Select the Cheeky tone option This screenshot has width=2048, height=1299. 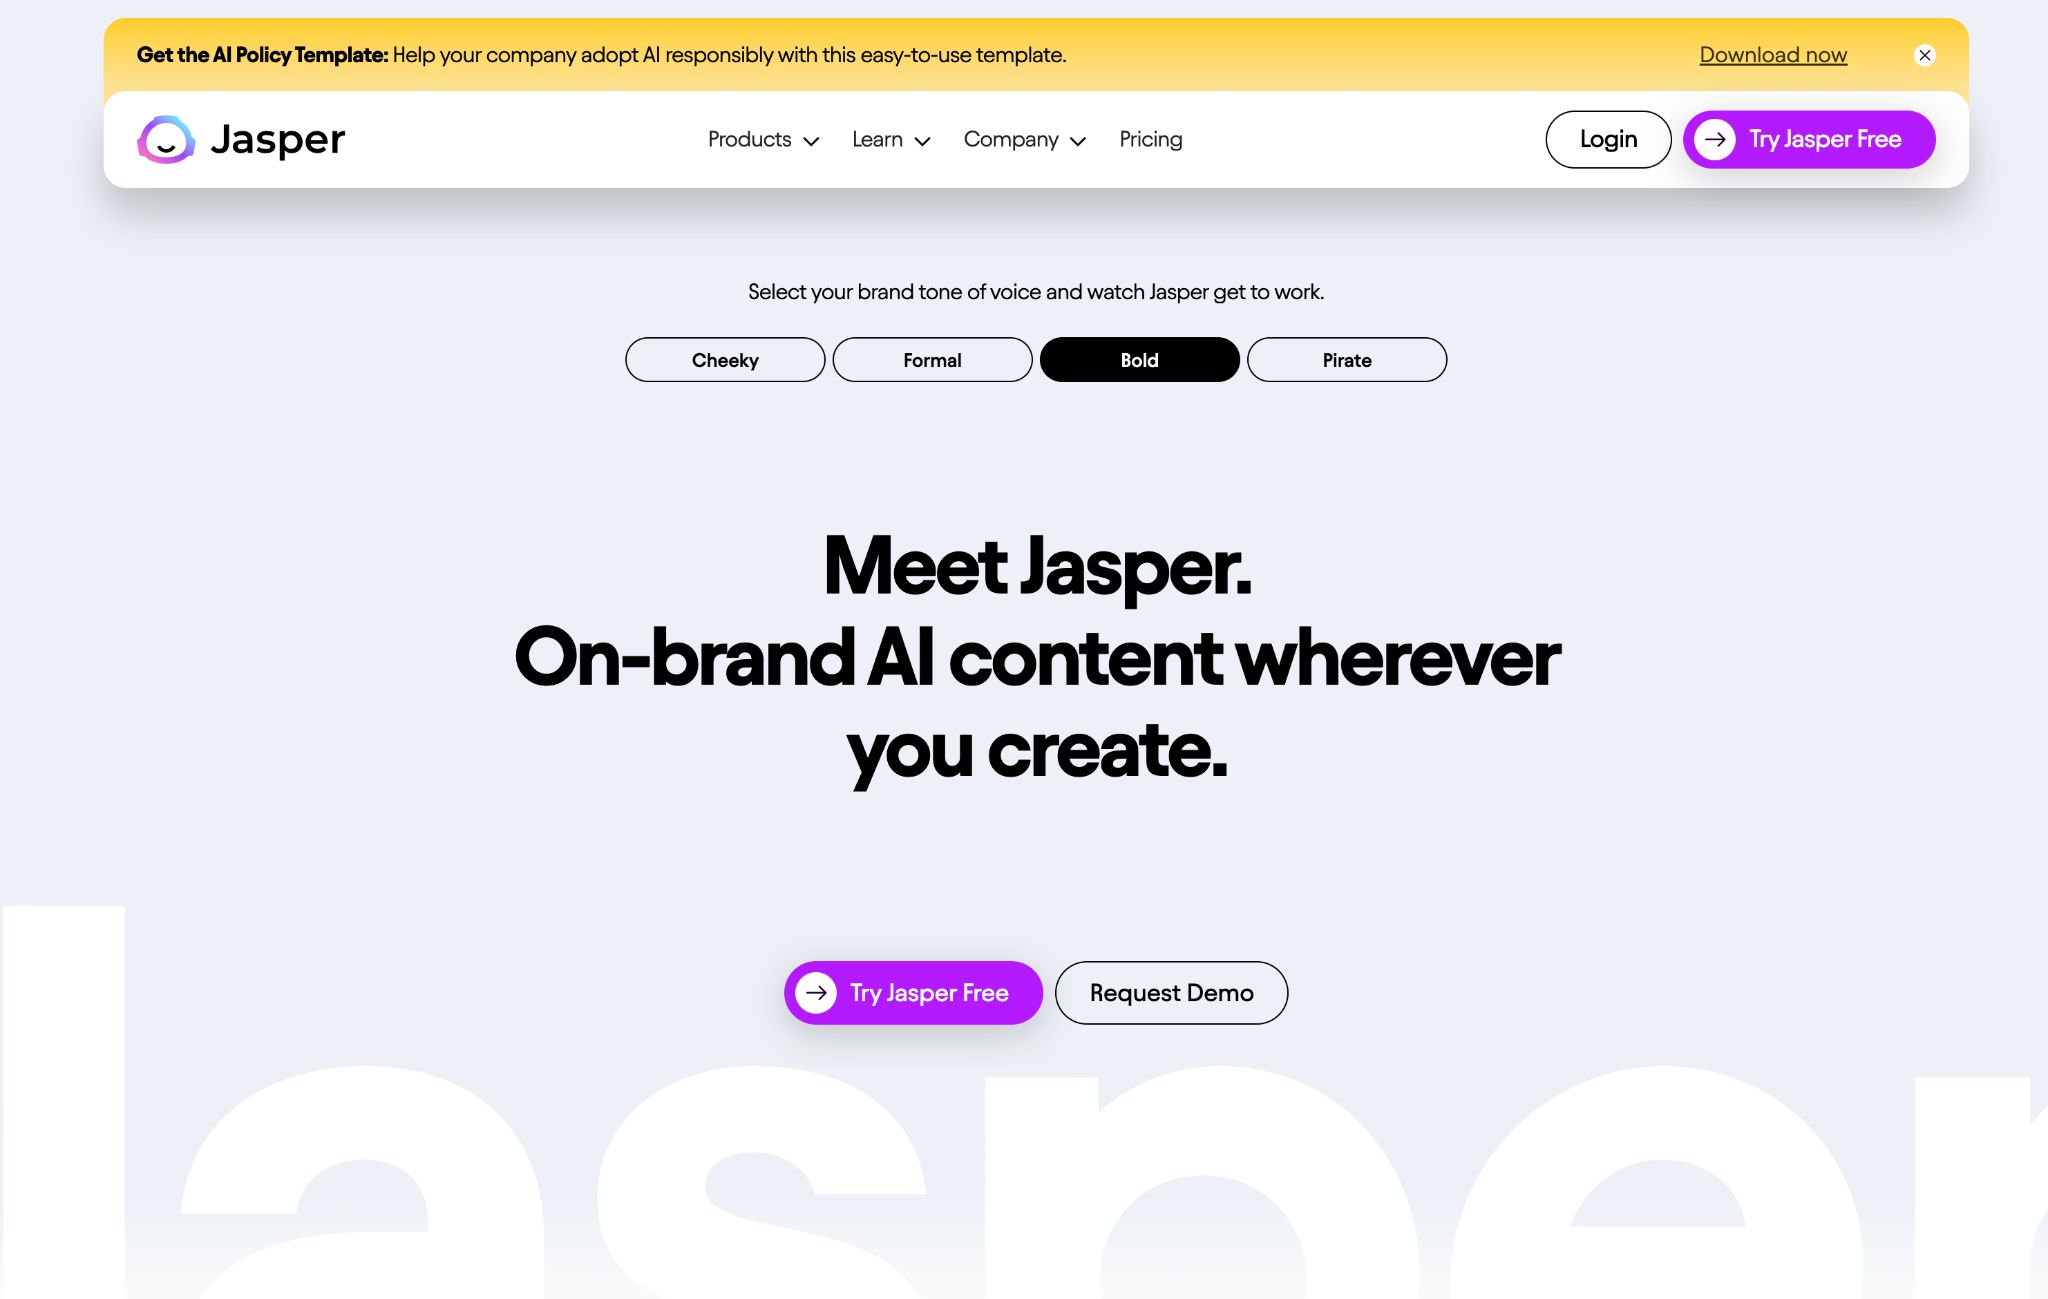tap(725, 358)
